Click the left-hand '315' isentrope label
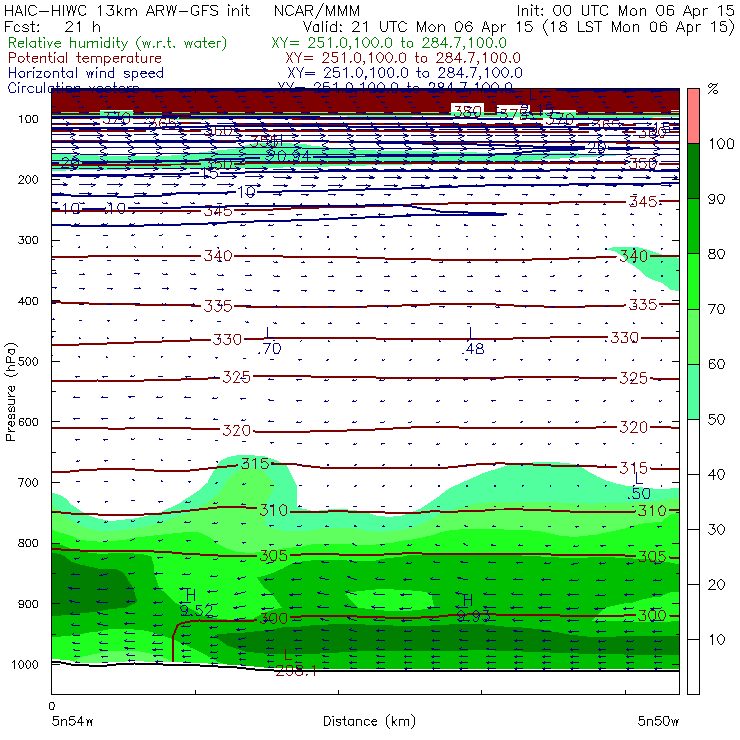 coord(255,464)
